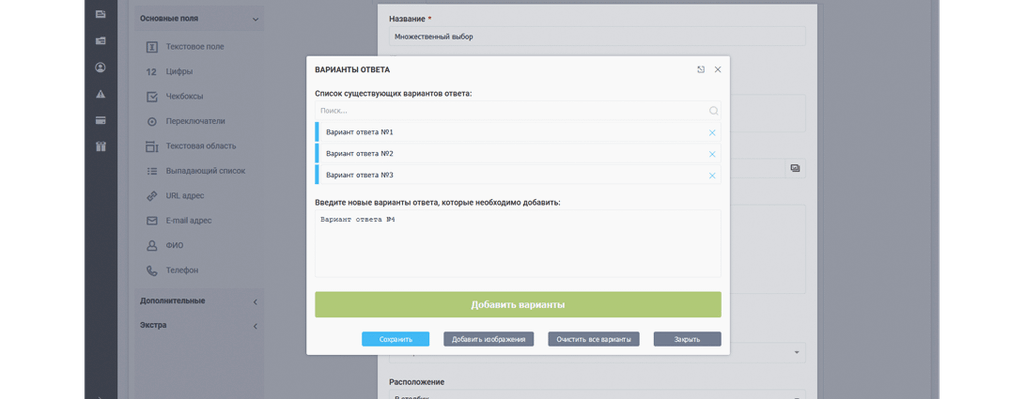Click the credit card icon in sidebar
Viewport: 1024px width, 399px height.
100,120
